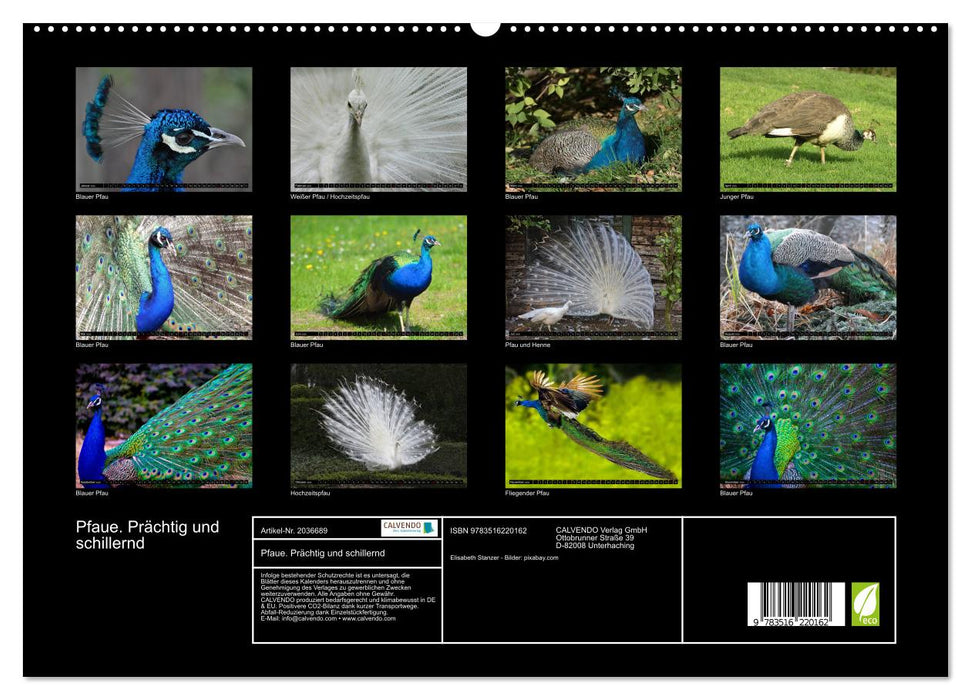Open the blue peacock walking on dandelion meadow
Screen dimensions: 971x700
[378, 277]
